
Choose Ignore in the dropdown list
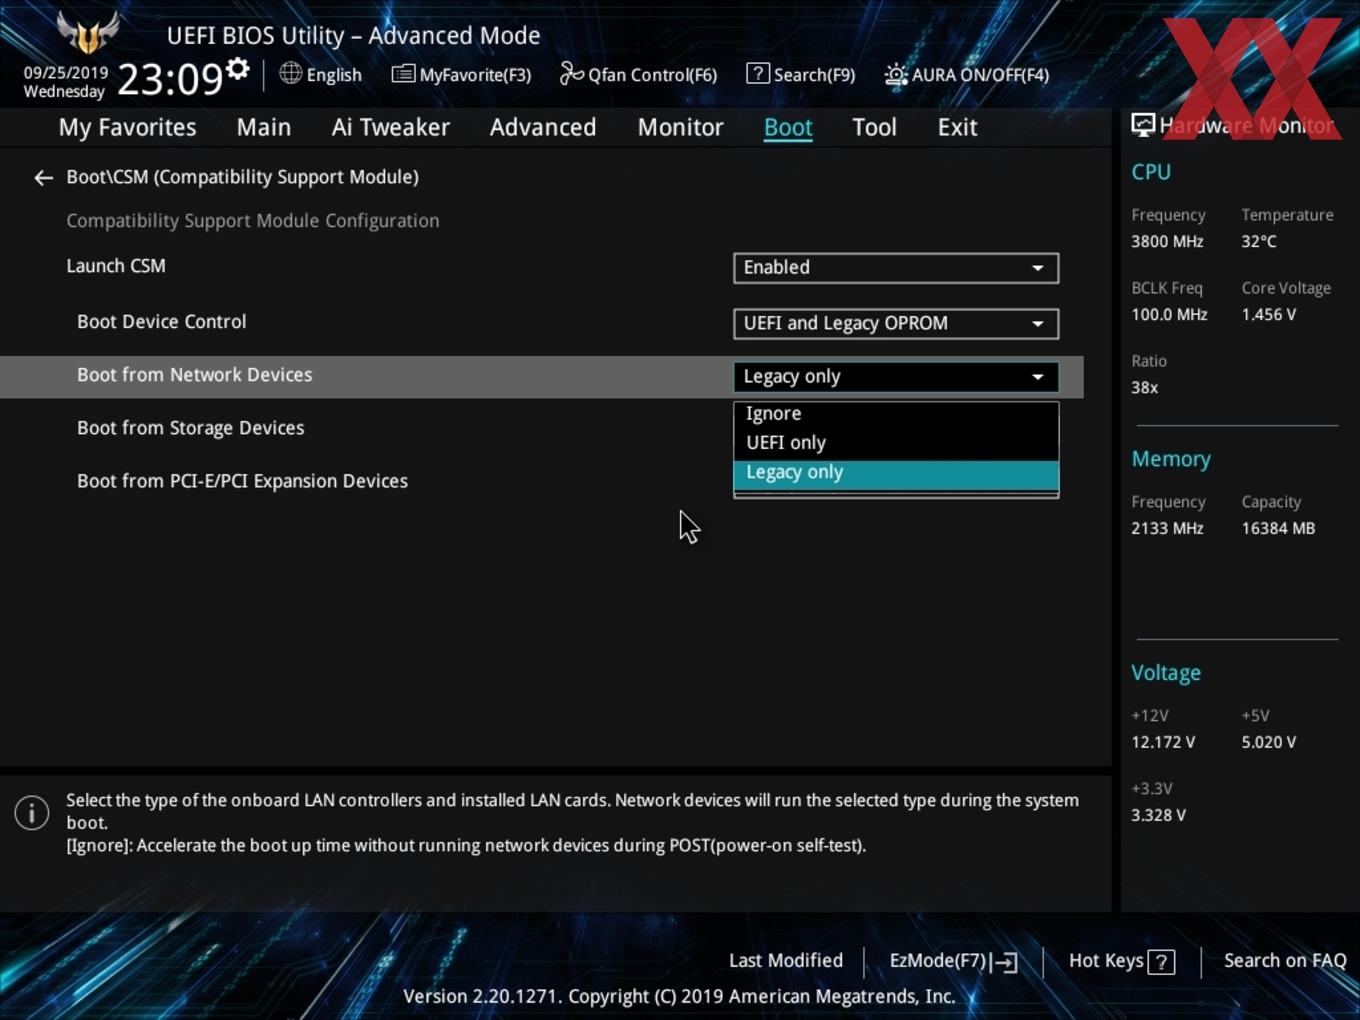coord(895,414)
